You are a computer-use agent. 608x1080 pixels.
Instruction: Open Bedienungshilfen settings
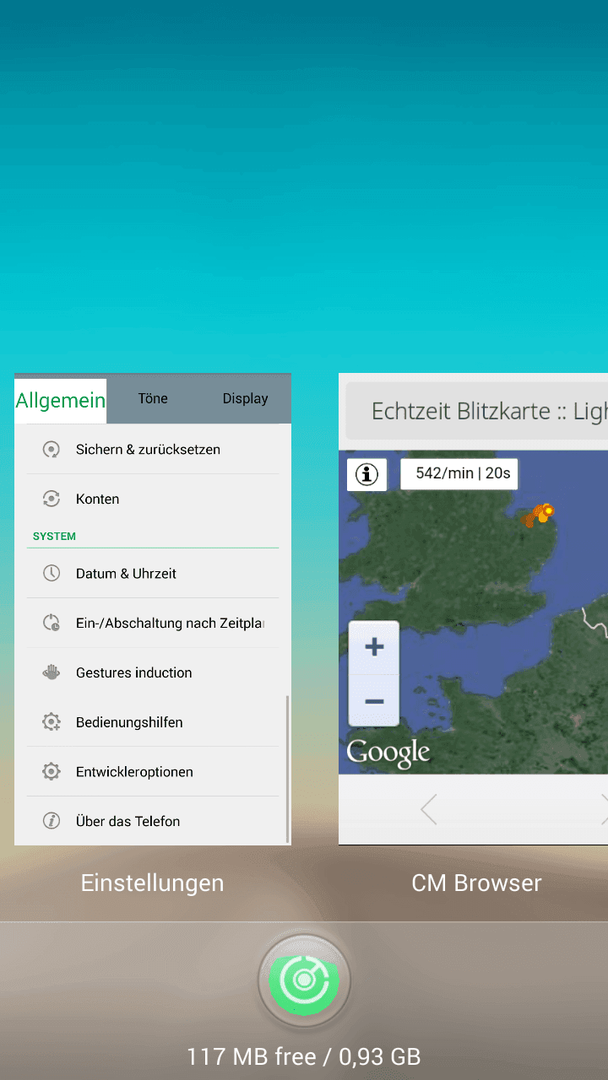[153, 722]
